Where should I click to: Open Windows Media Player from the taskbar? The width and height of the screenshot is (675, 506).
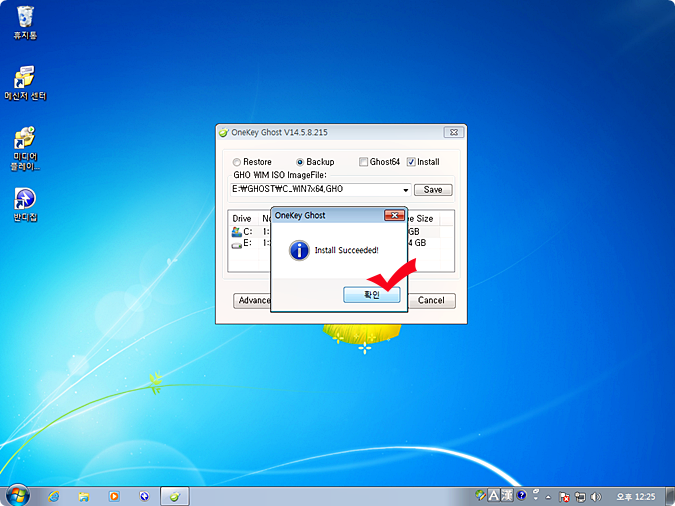[x=114, y=497]
